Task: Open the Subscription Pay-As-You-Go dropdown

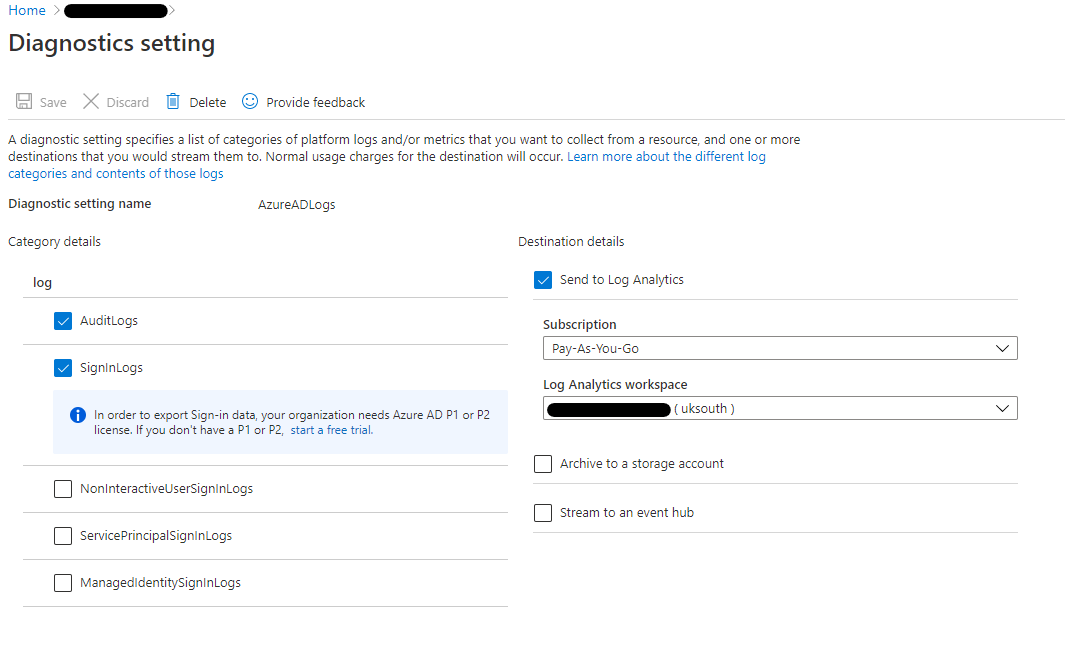Action: tap(780, 348)
